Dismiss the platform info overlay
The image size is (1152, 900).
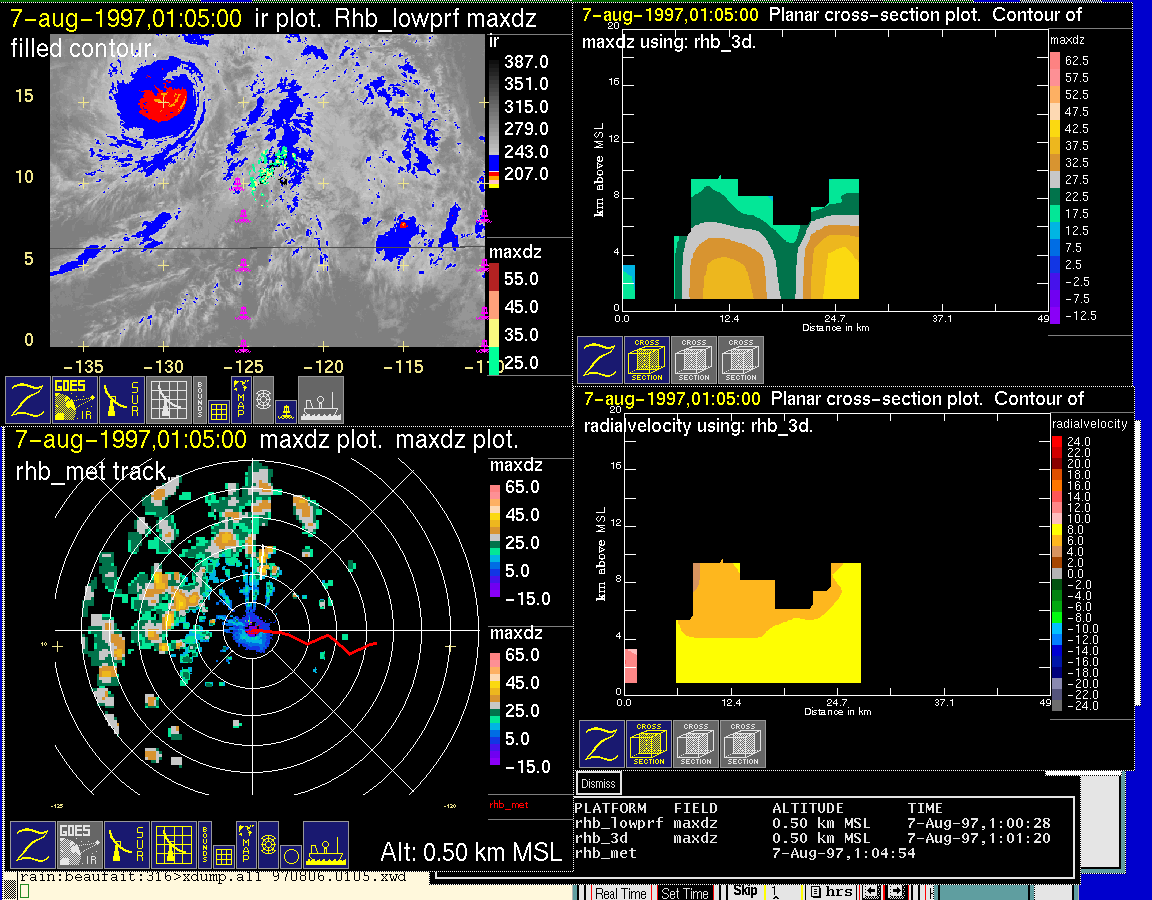(599, 784)
